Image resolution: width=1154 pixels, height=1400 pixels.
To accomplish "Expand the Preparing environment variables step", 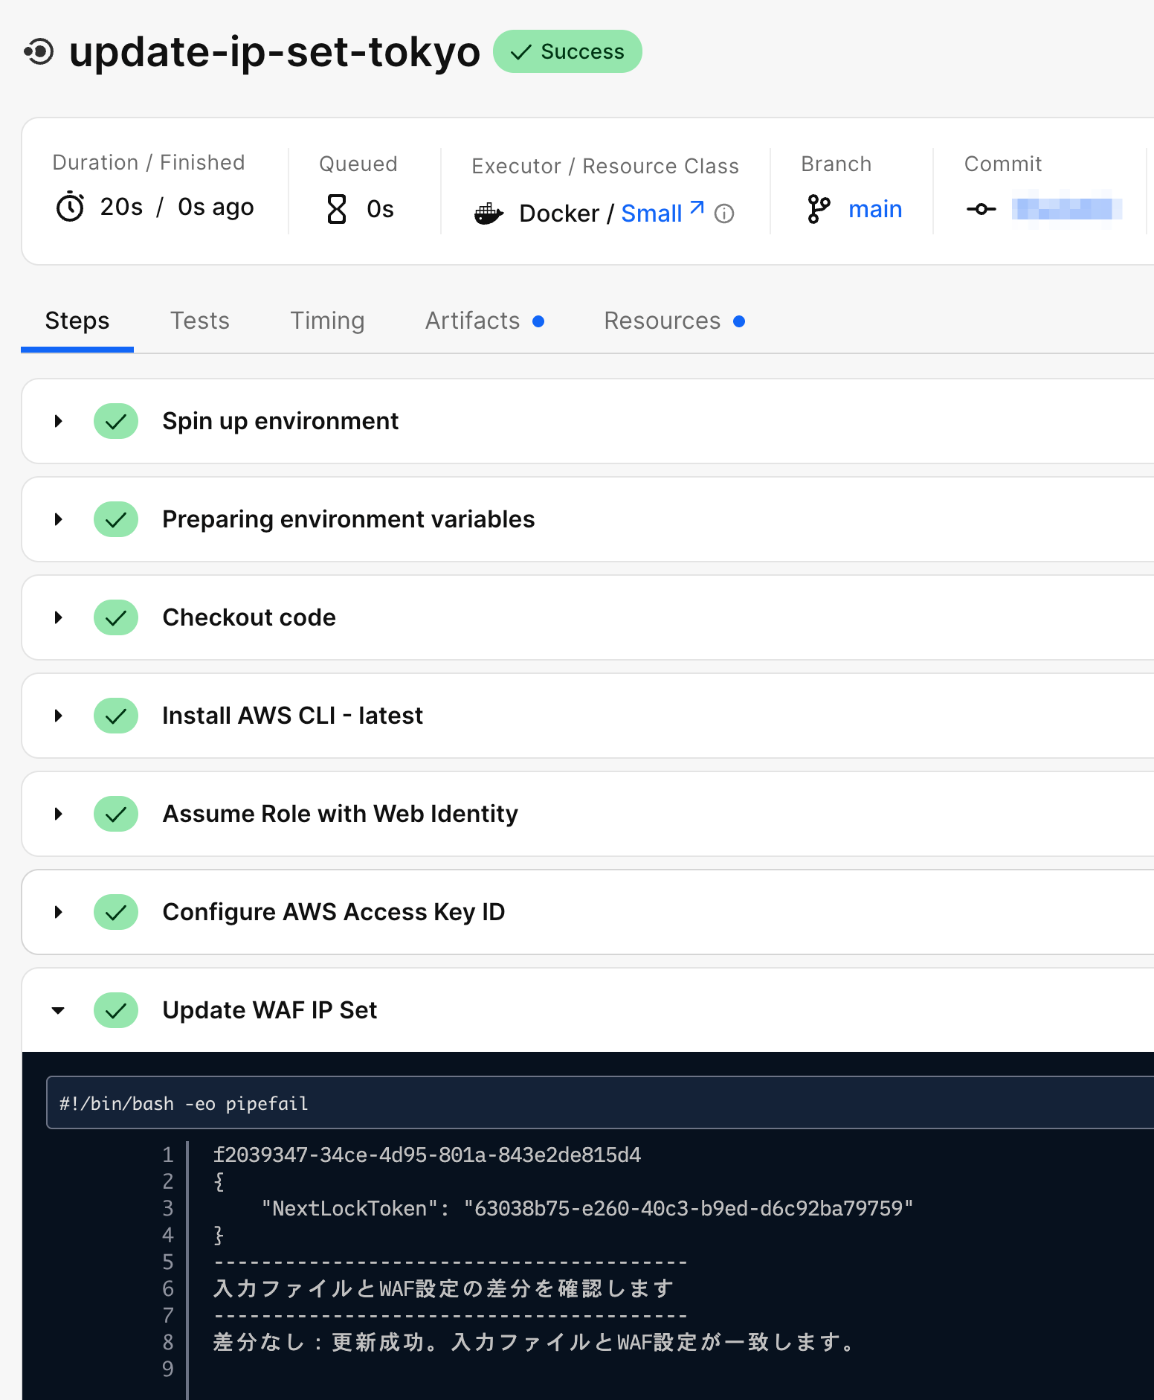I will click(59, 520).
